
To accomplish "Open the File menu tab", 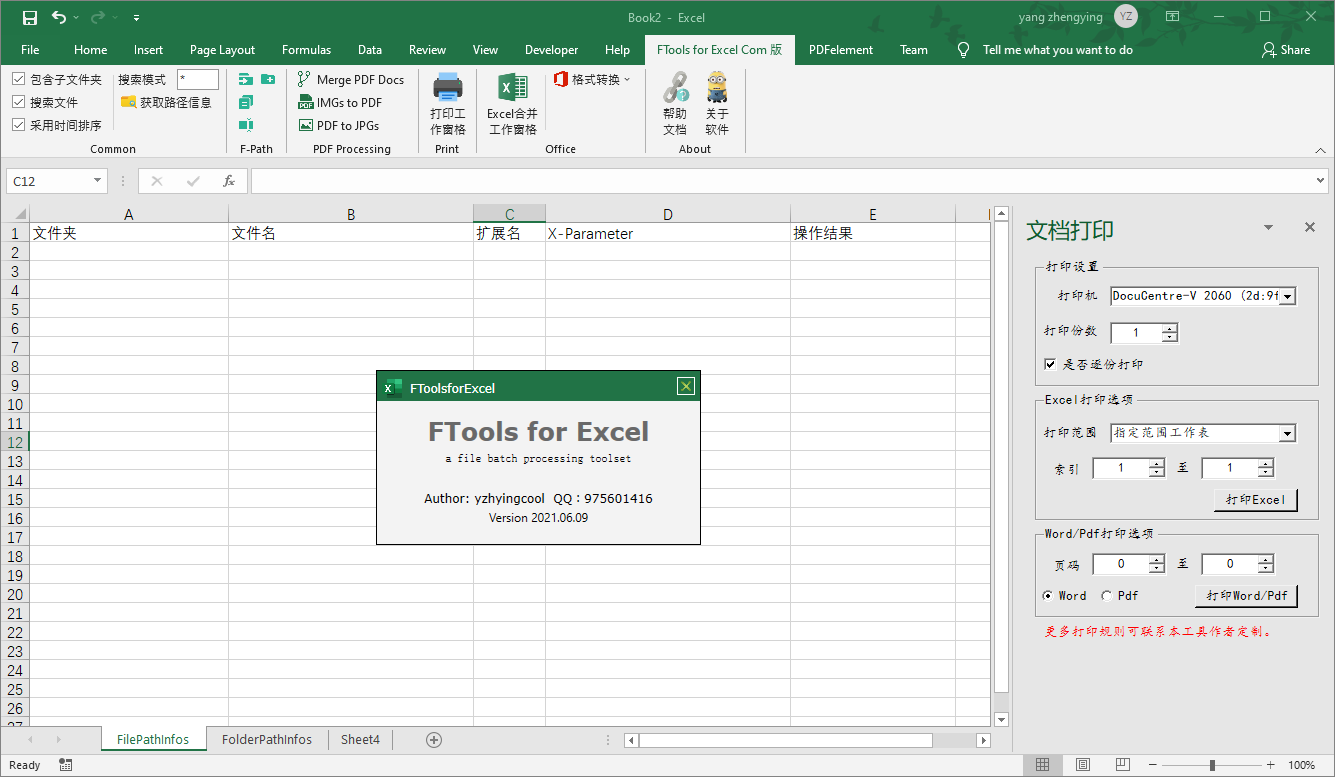I will (30, 49).
